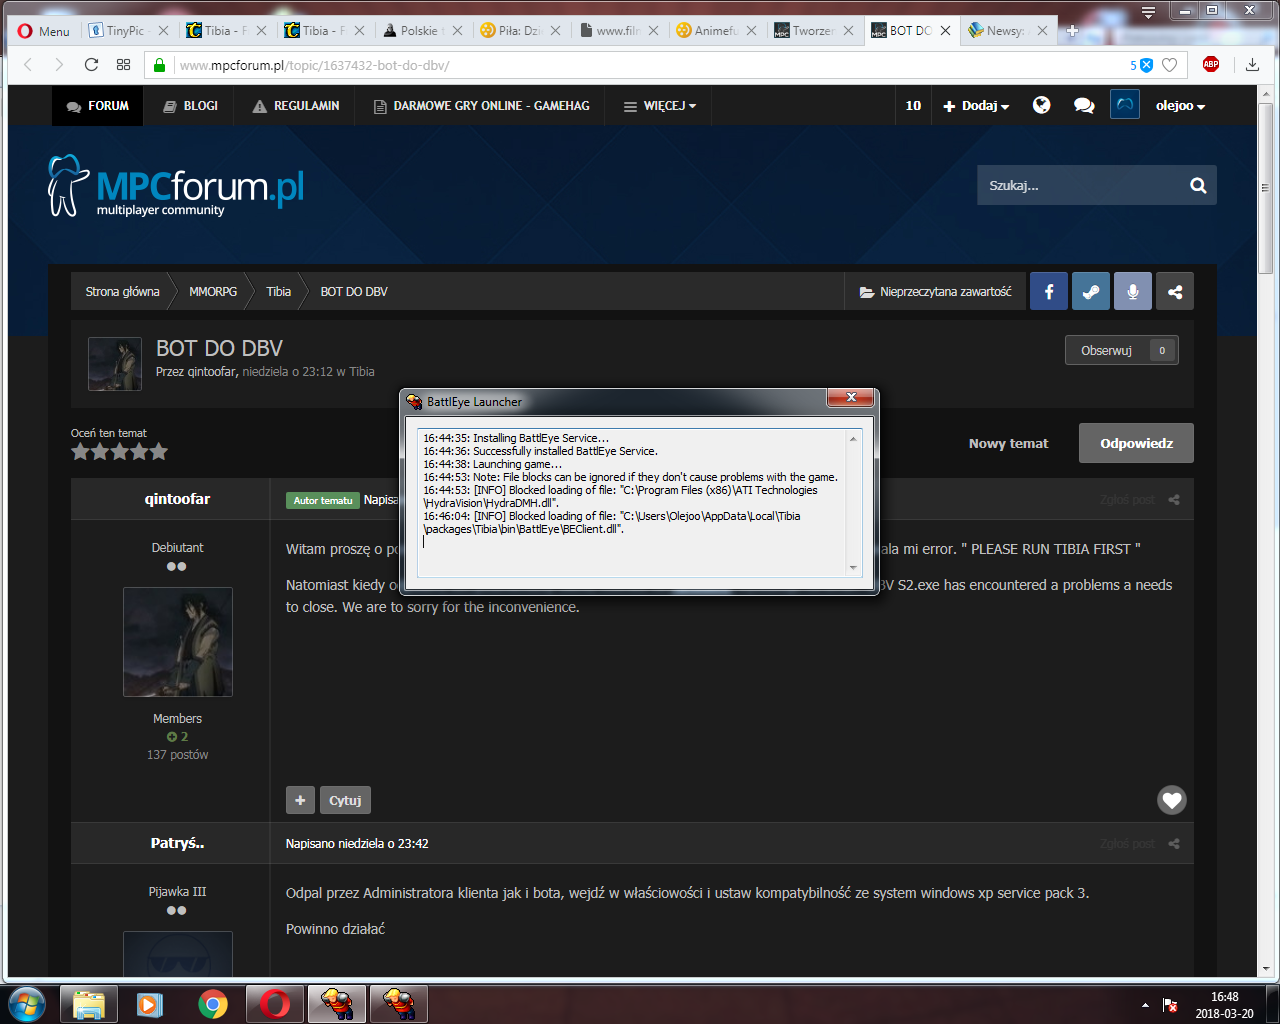Switch to the Animefu browser tab

[714, 31]
